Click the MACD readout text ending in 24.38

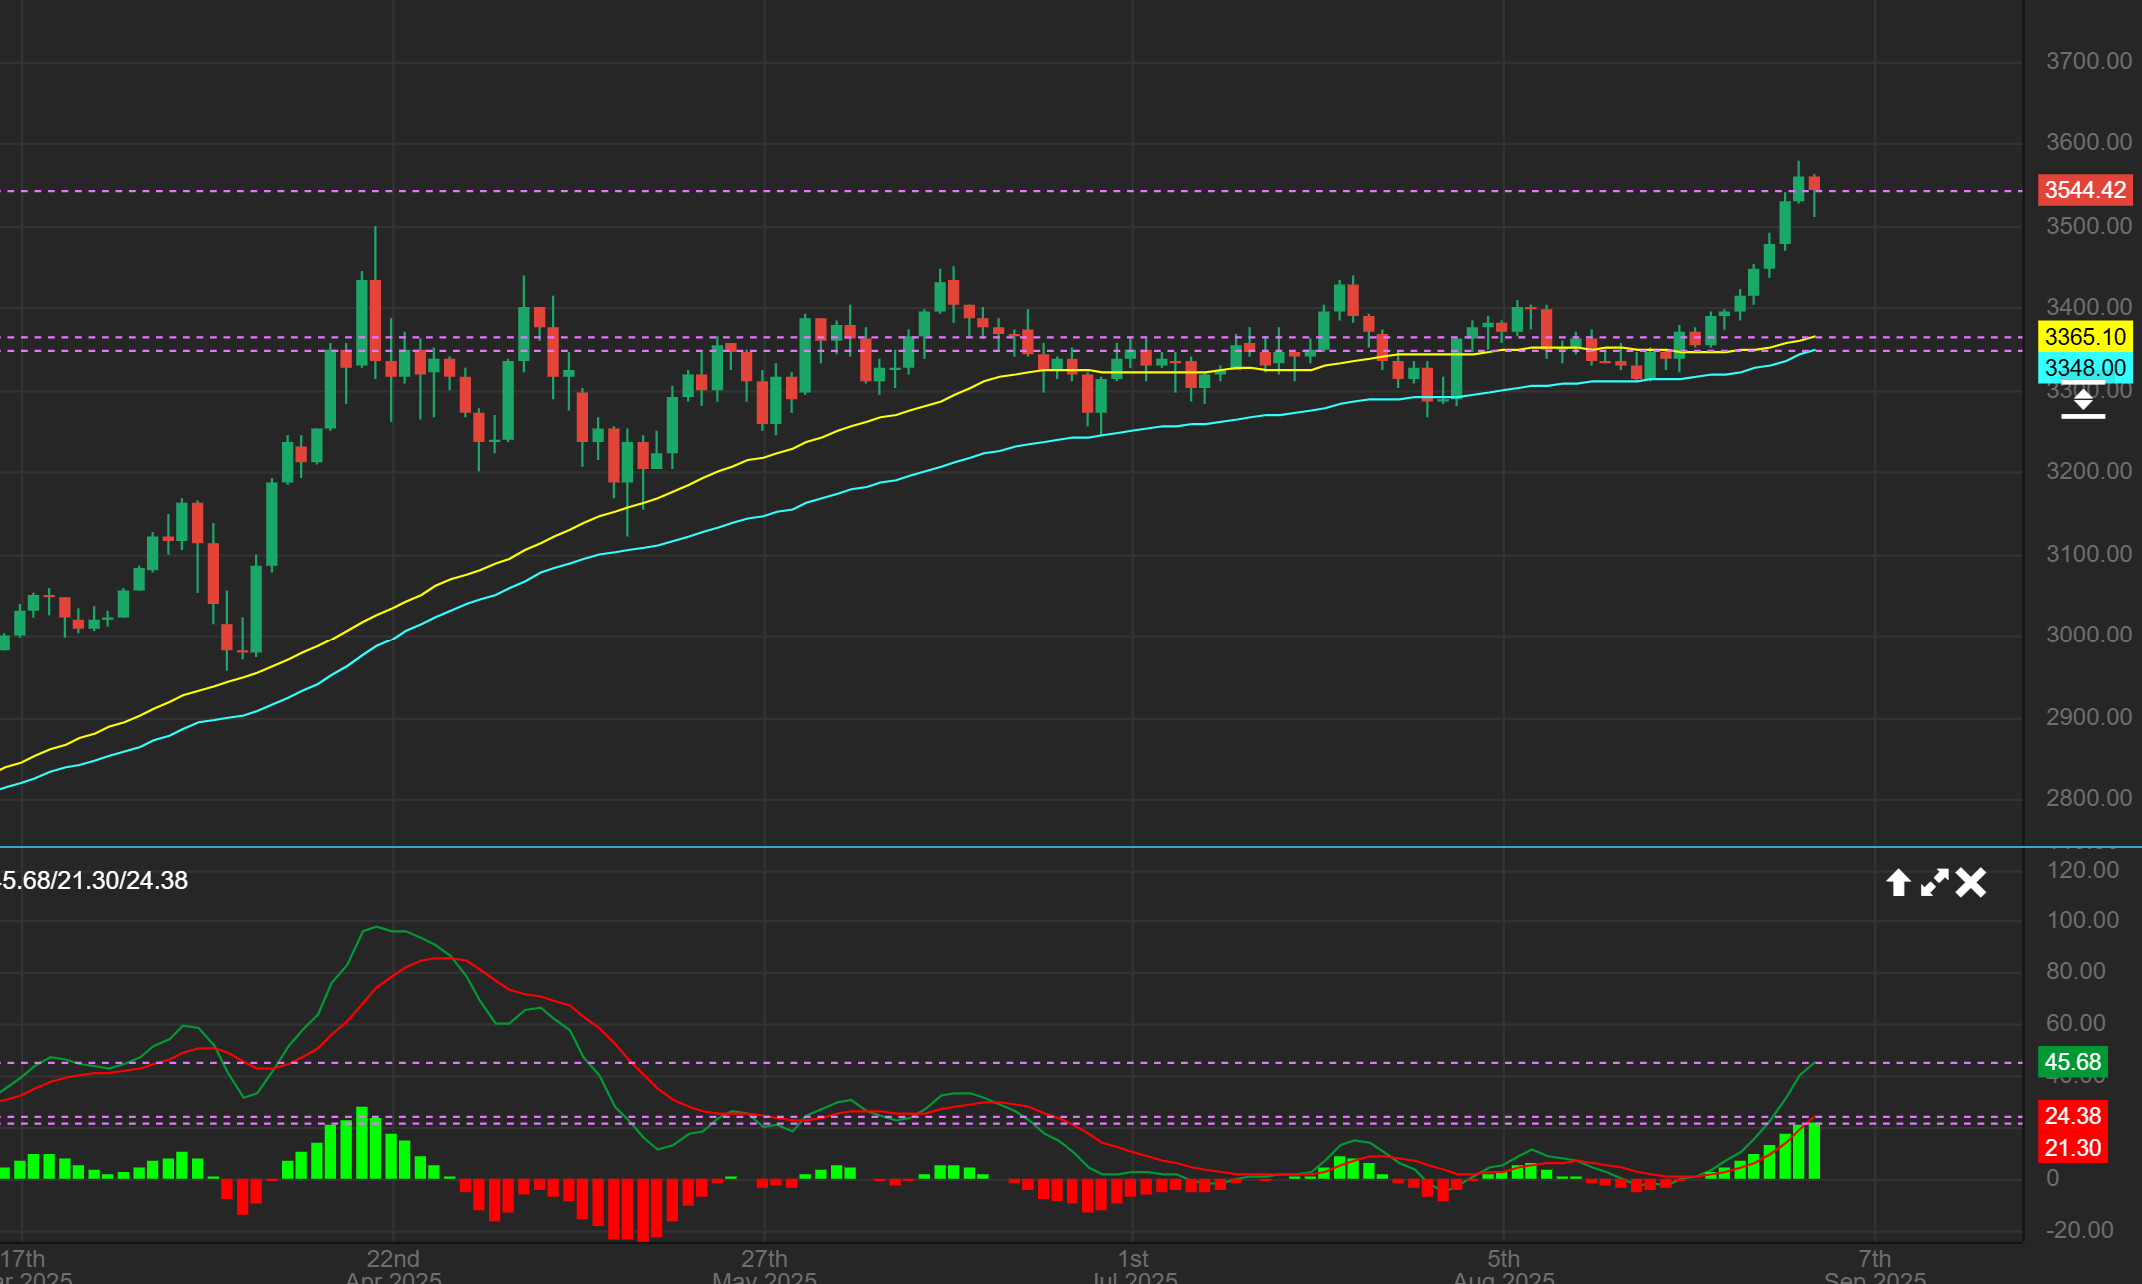coord(94,881)
